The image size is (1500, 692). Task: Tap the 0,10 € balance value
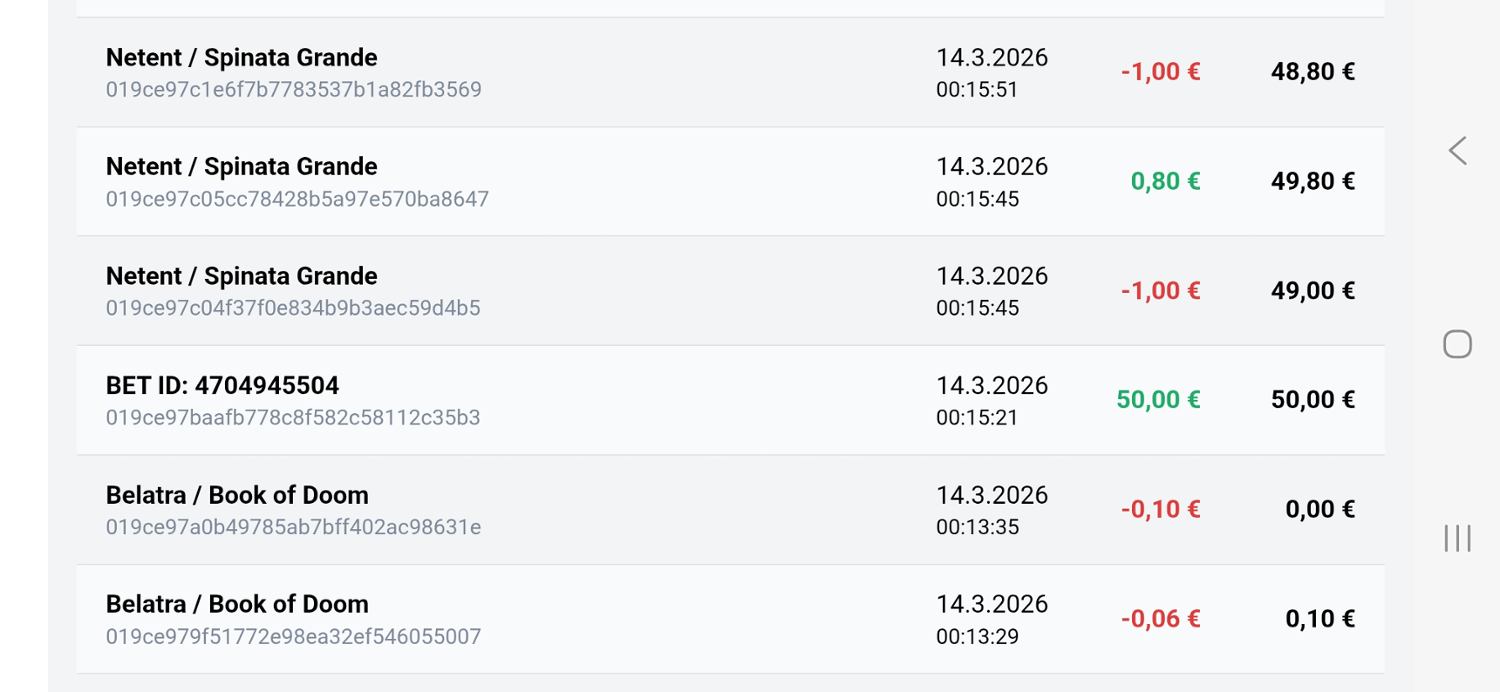1319,619
